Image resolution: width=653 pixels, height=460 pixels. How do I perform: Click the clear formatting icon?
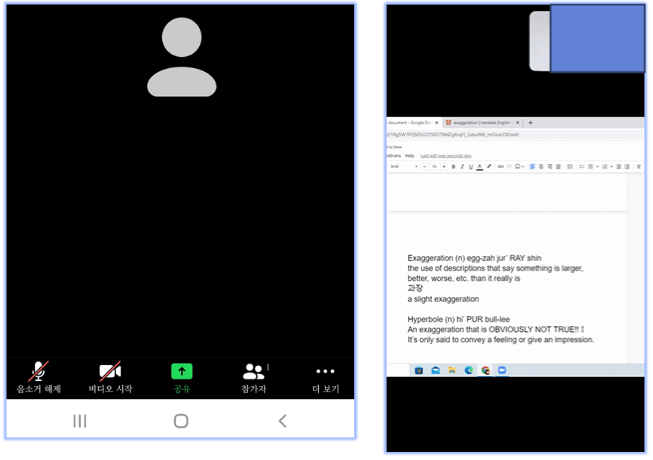(638, 167)
